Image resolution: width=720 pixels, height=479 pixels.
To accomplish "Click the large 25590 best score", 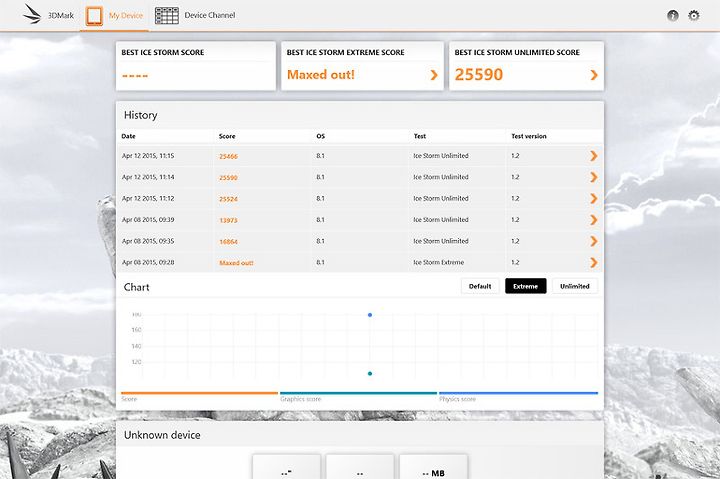I will (x=478, y=74).
